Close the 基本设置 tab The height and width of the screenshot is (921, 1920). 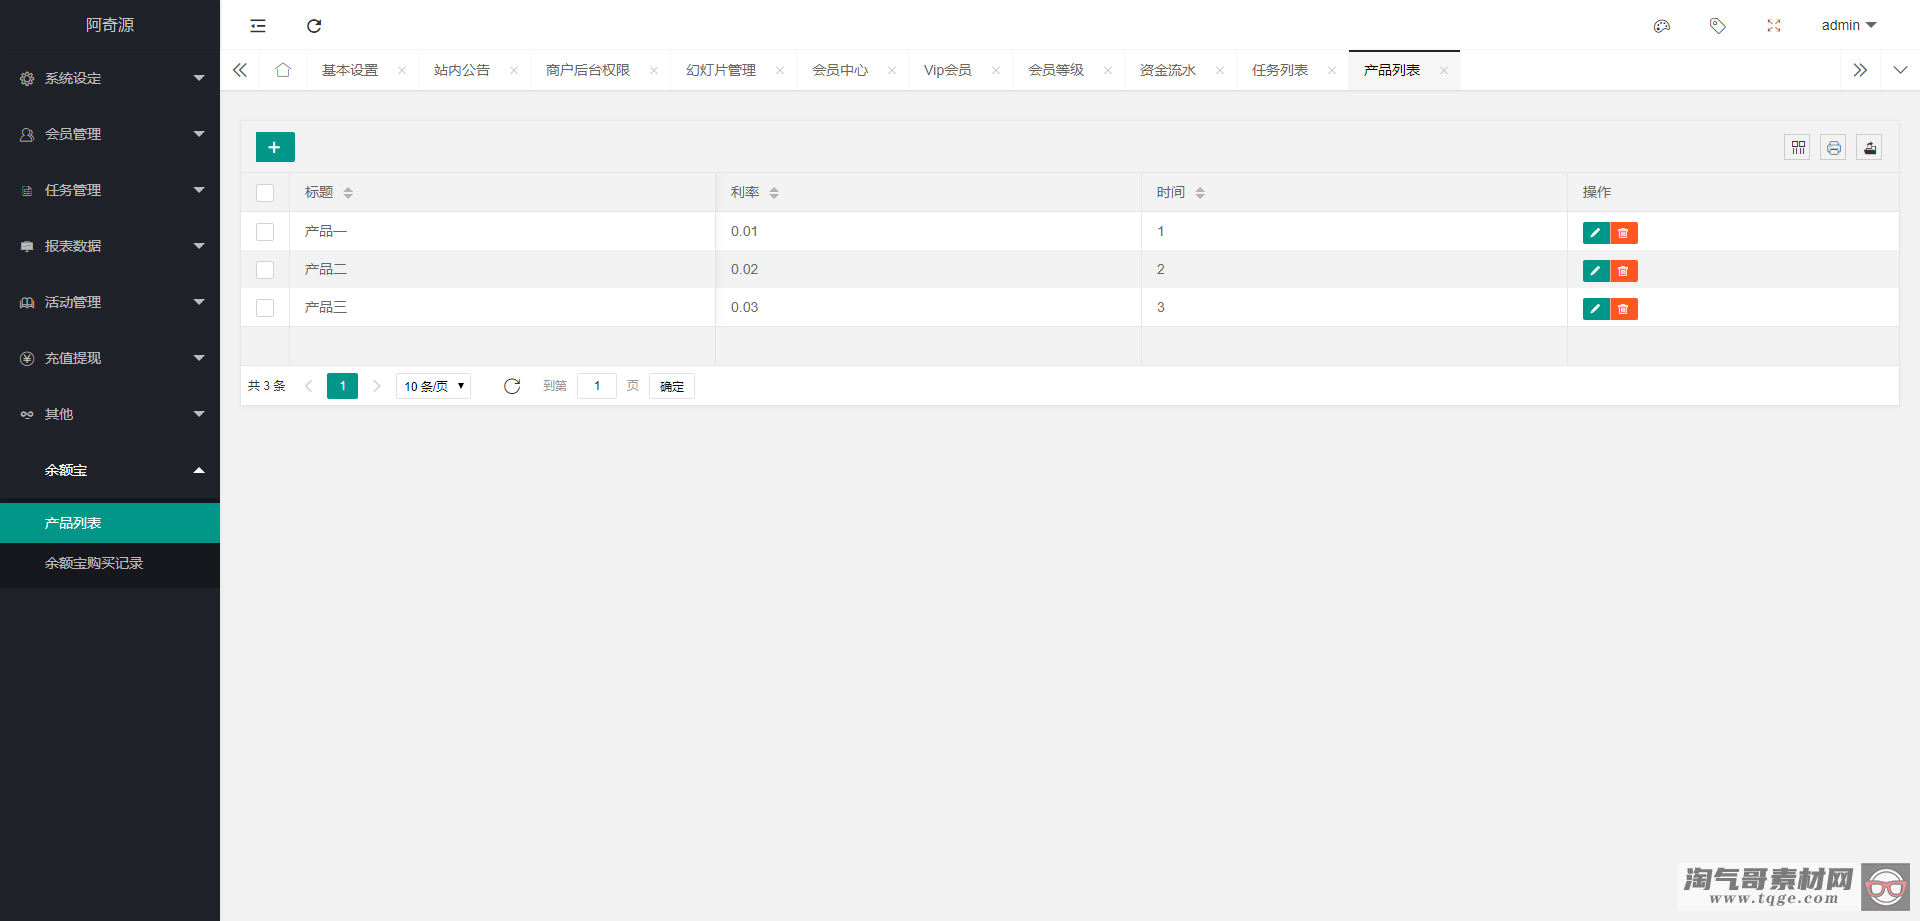402,70
